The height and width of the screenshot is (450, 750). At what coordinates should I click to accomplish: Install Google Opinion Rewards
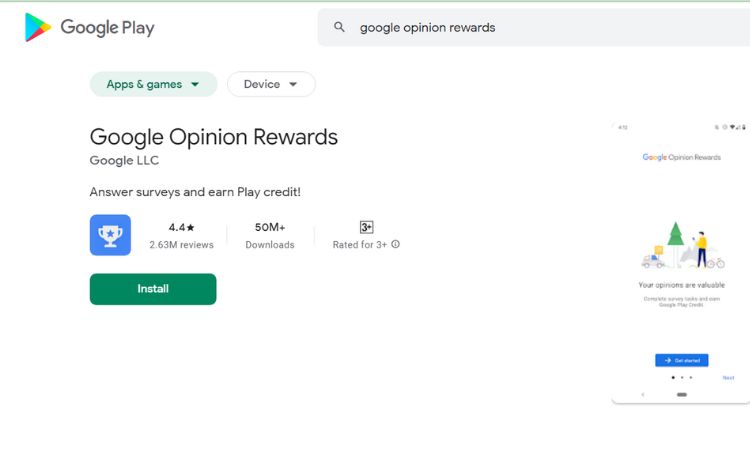click(153, 289)
